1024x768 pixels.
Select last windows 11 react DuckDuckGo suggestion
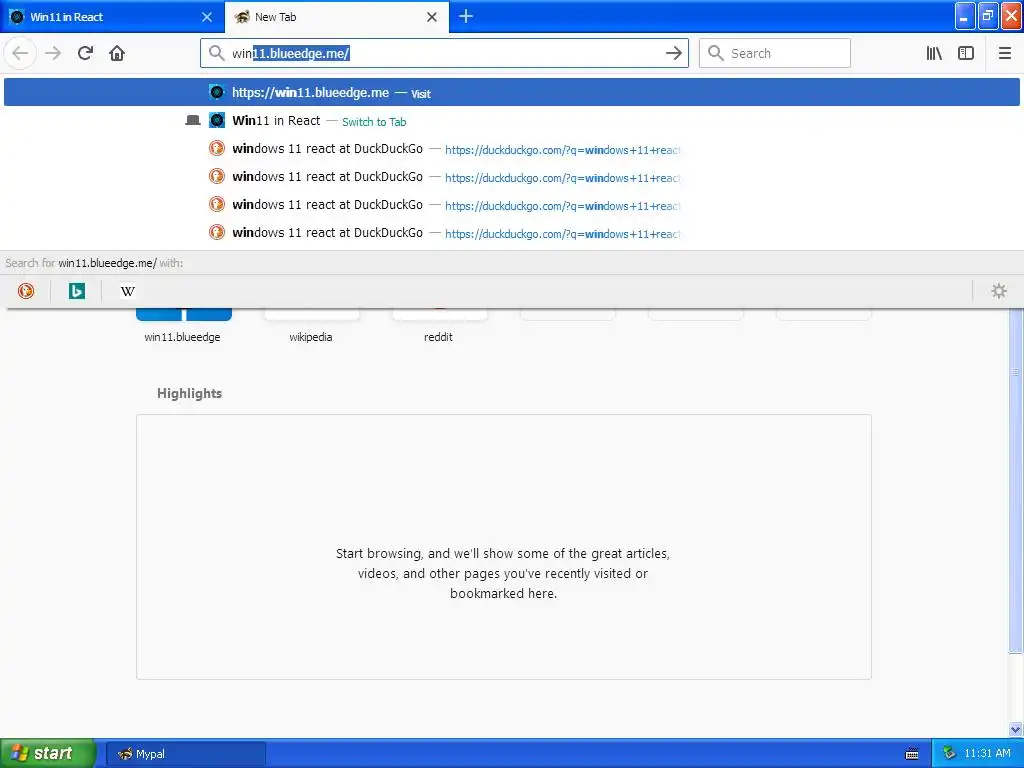click(x=511, y=233)
